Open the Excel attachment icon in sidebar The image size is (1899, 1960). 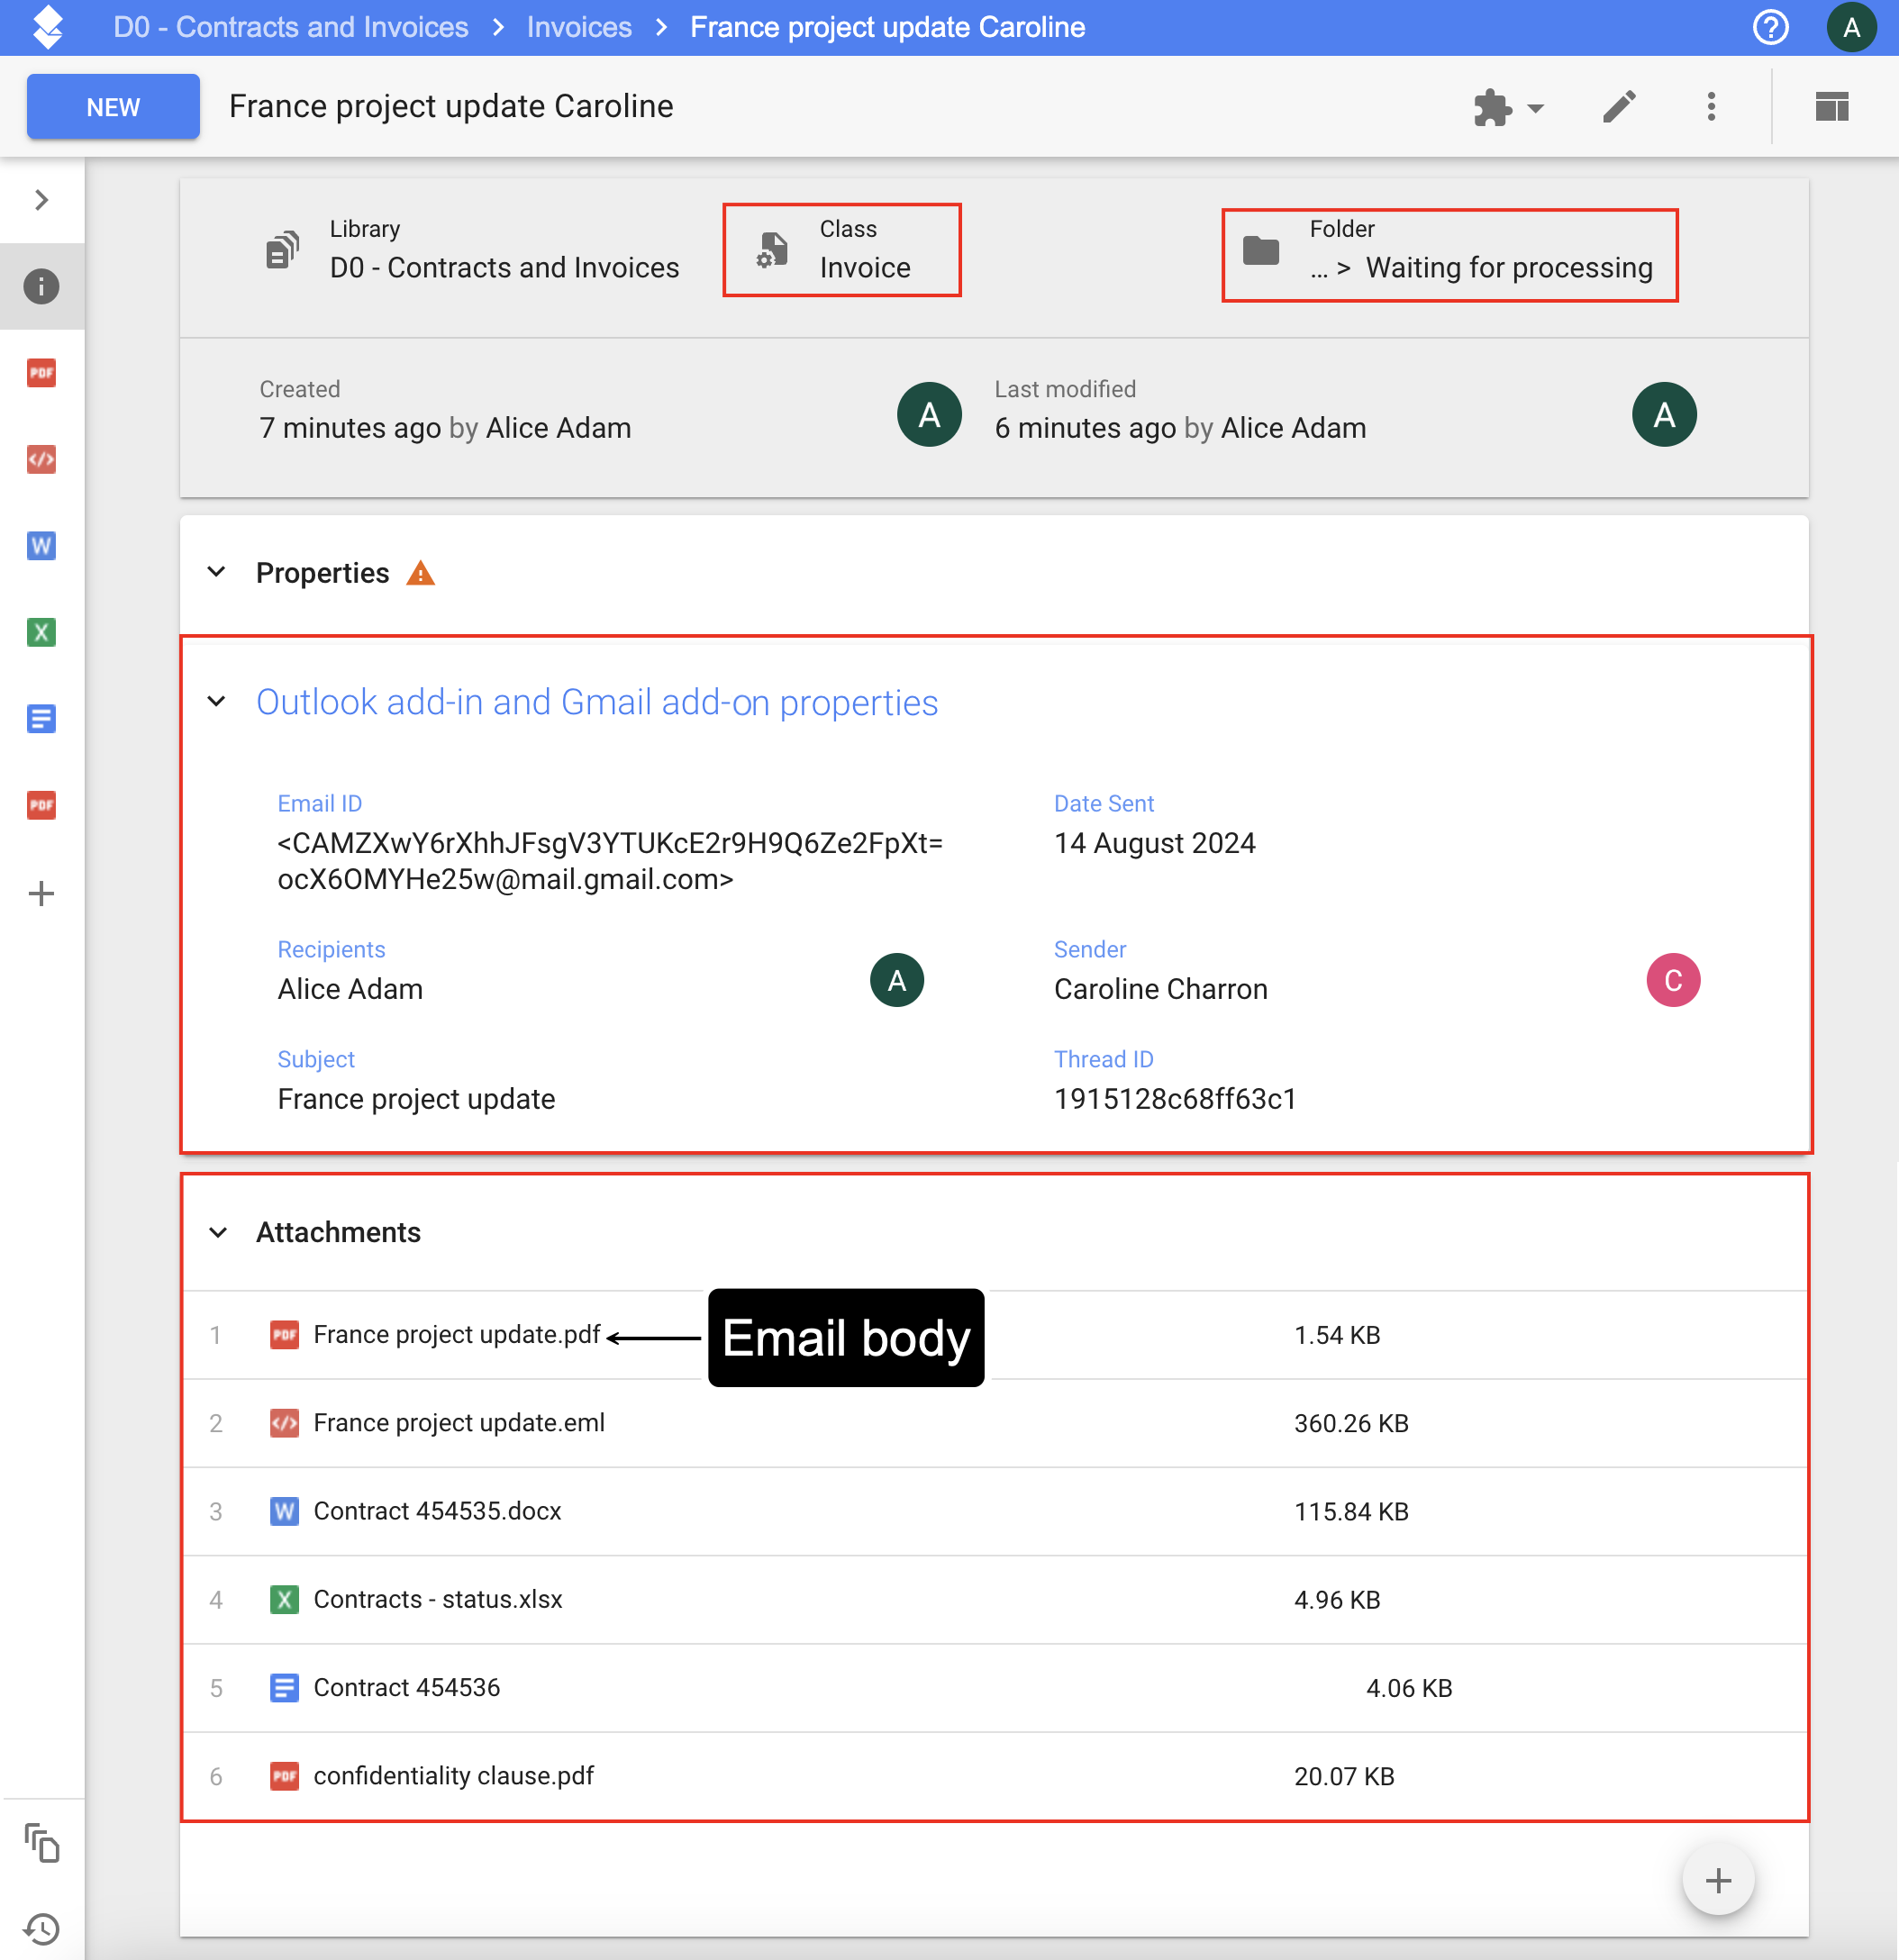point(41,632)
